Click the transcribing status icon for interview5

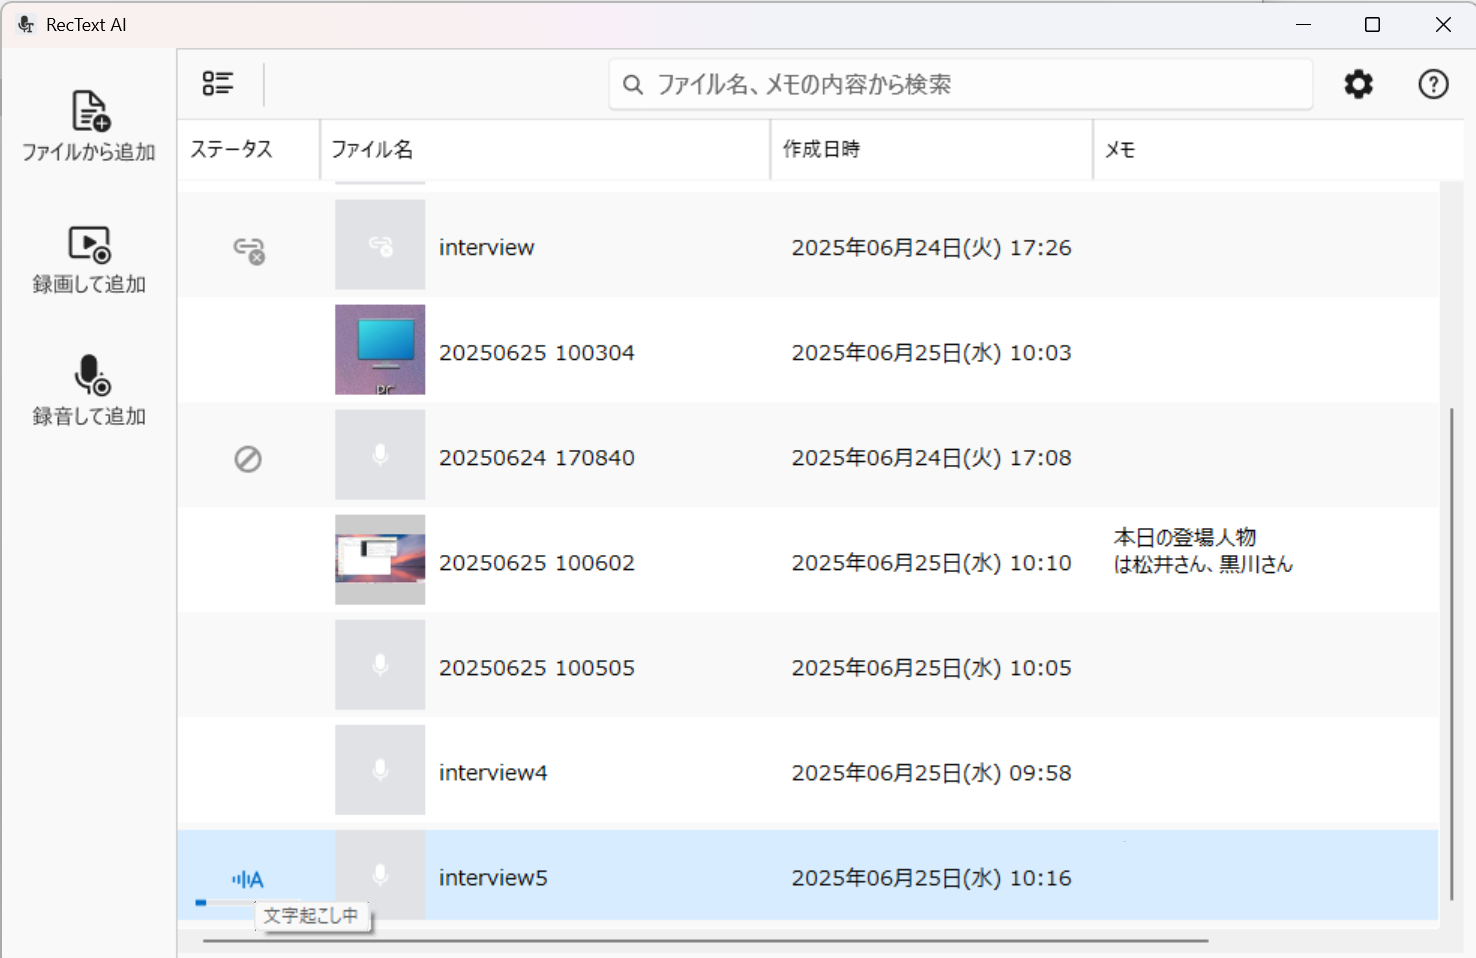(x=247, y=879)
